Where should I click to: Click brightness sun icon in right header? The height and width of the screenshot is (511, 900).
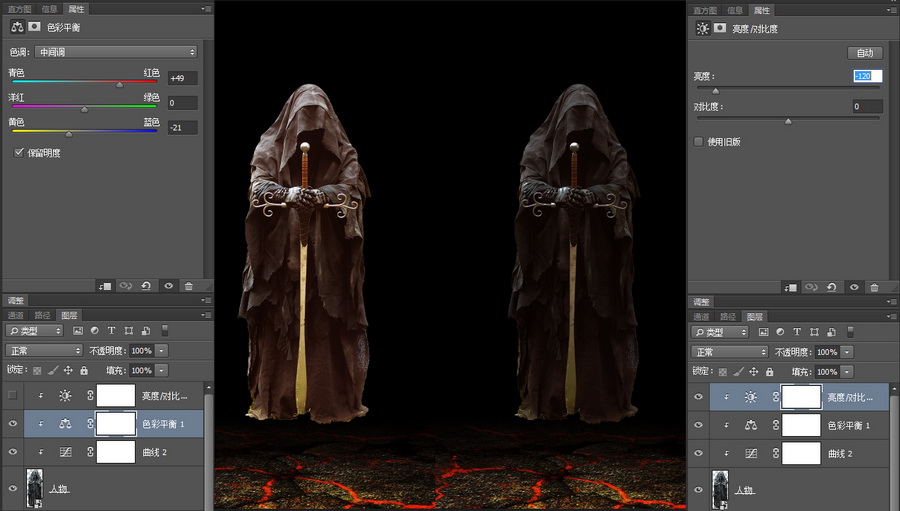703,28
